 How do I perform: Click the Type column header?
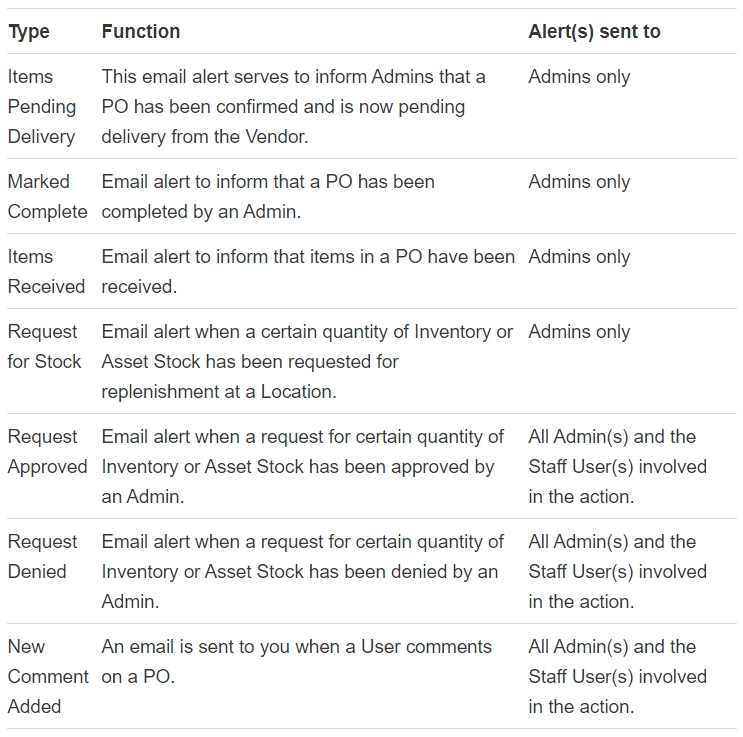coord(29,32)
